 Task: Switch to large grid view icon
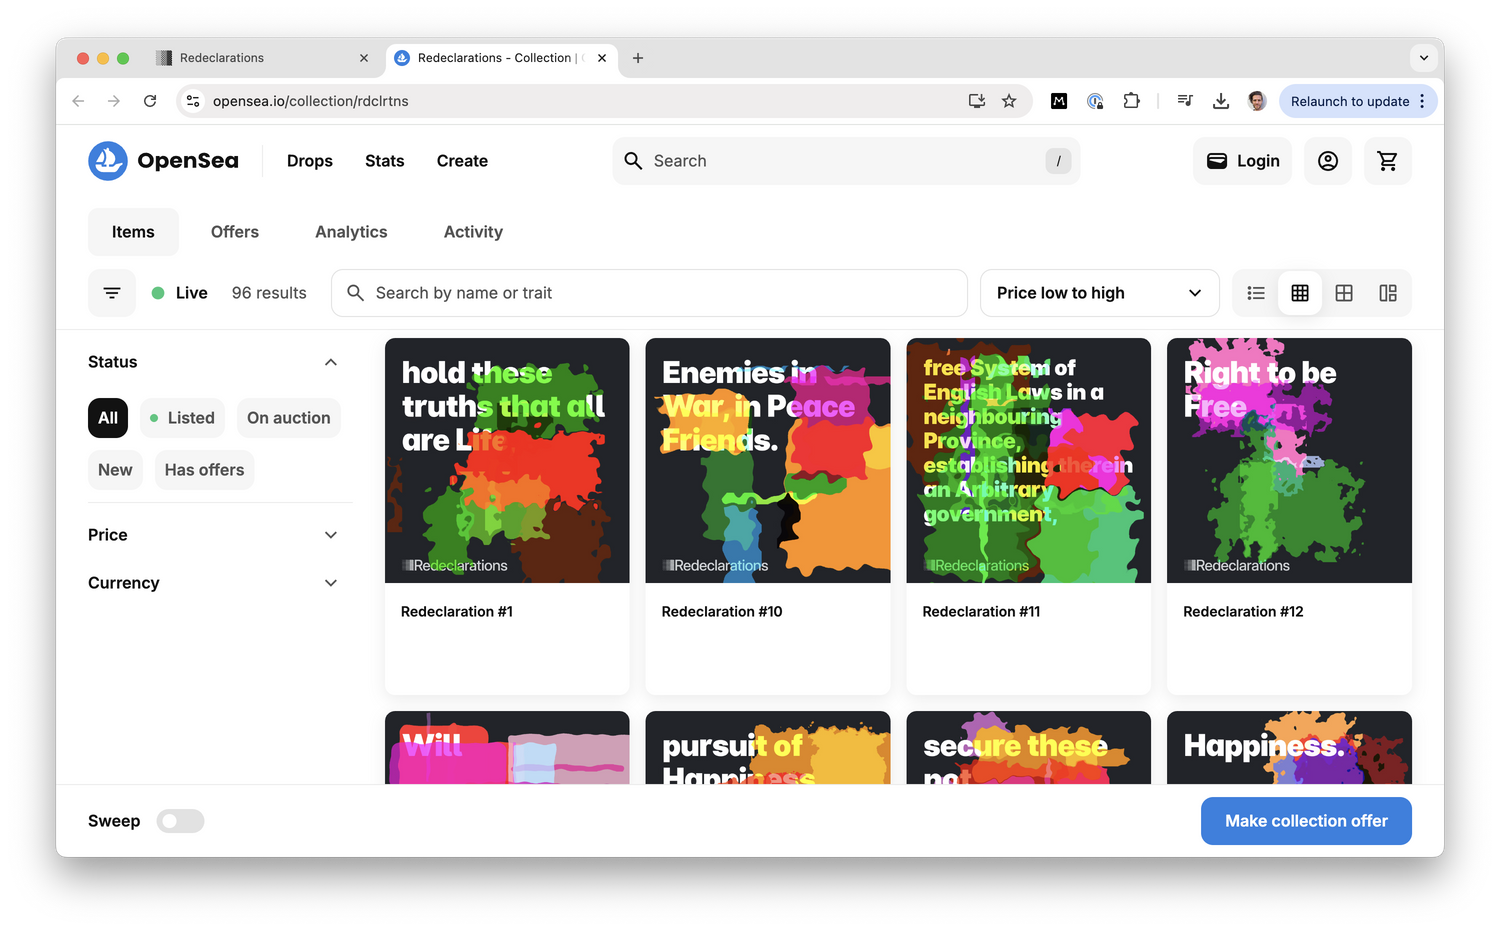point(1344,293)
